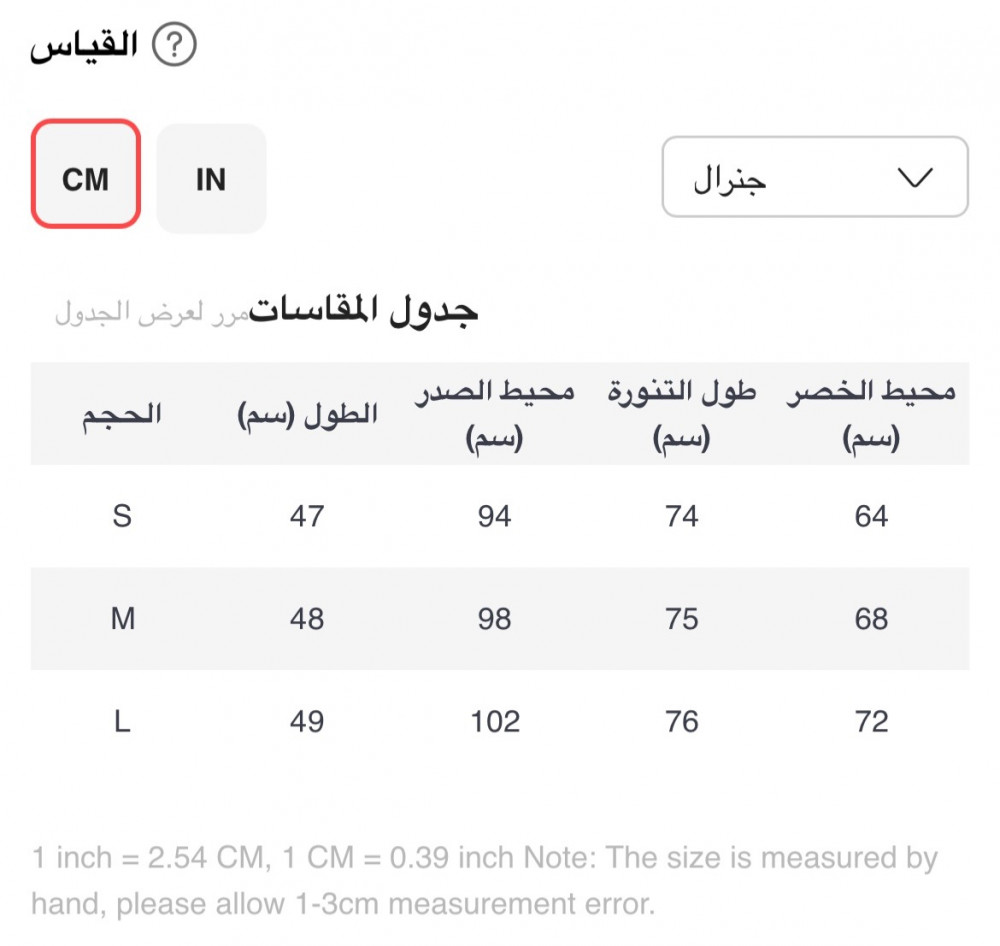This screenshot has height=946, width=1000.
Task: Select the M size row label
Action: pyautogui.click(x=122, y=619)
